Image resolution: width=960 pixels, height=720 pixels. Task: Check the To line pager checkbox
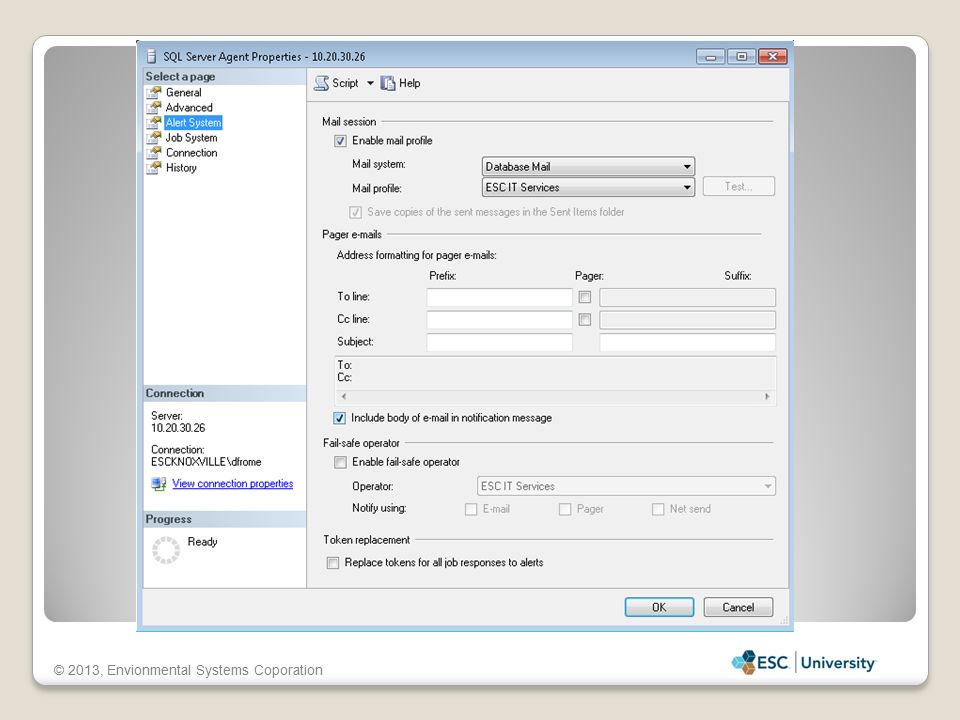(585, 297)
